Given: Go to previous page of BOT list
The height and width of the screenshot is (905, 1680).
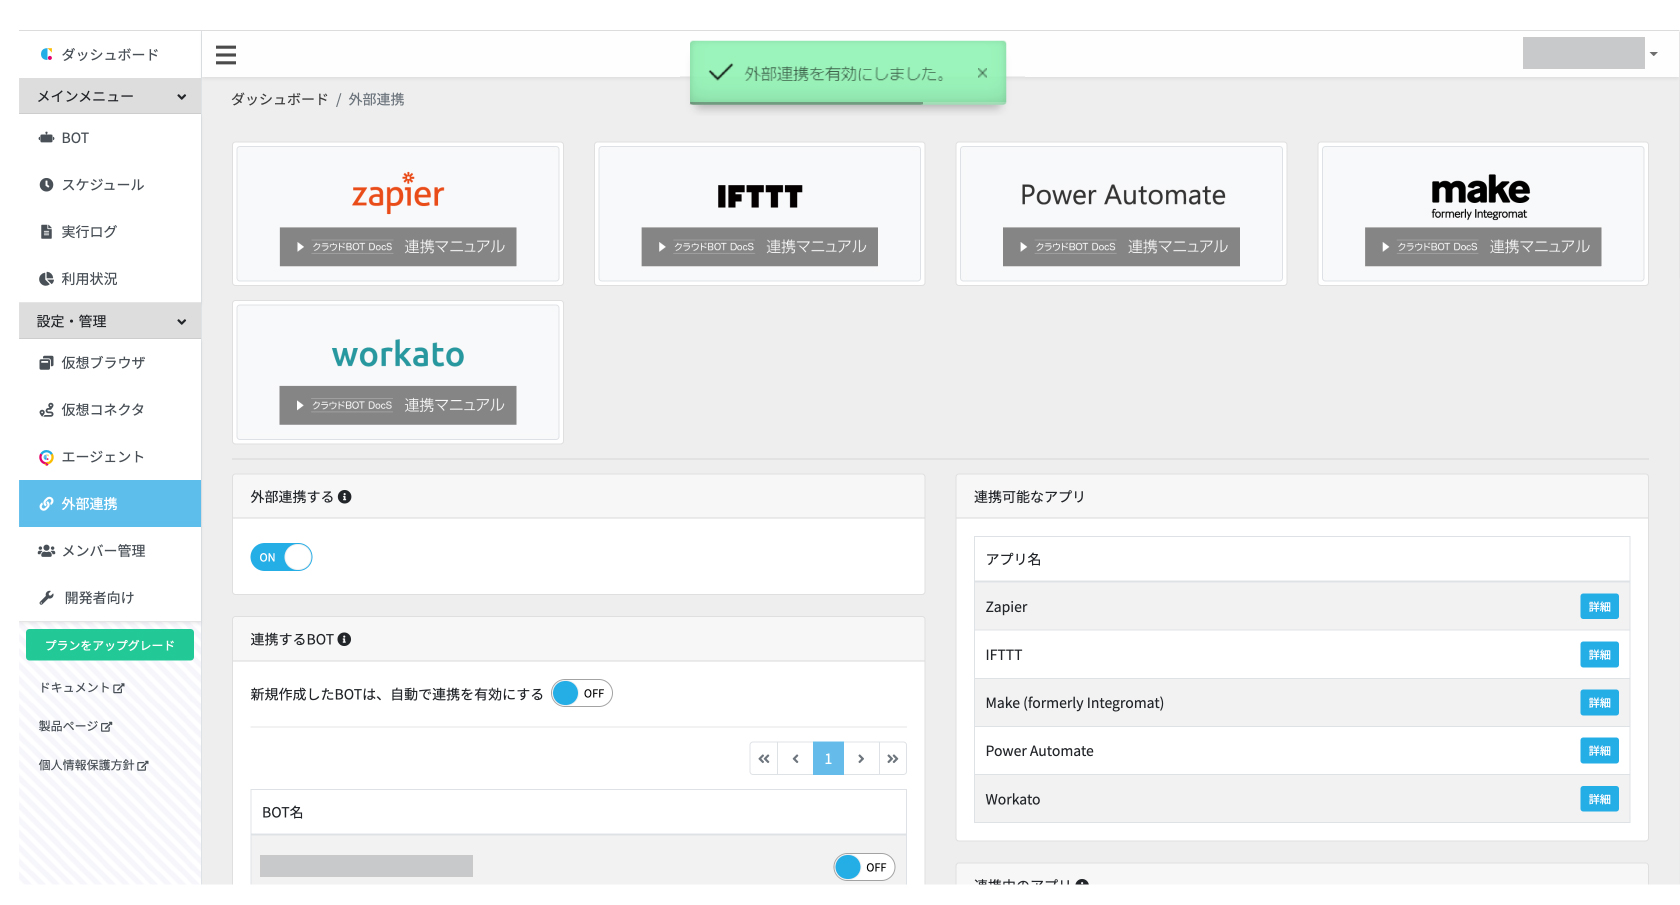Looking at the screenshot, I should point(796,758).
